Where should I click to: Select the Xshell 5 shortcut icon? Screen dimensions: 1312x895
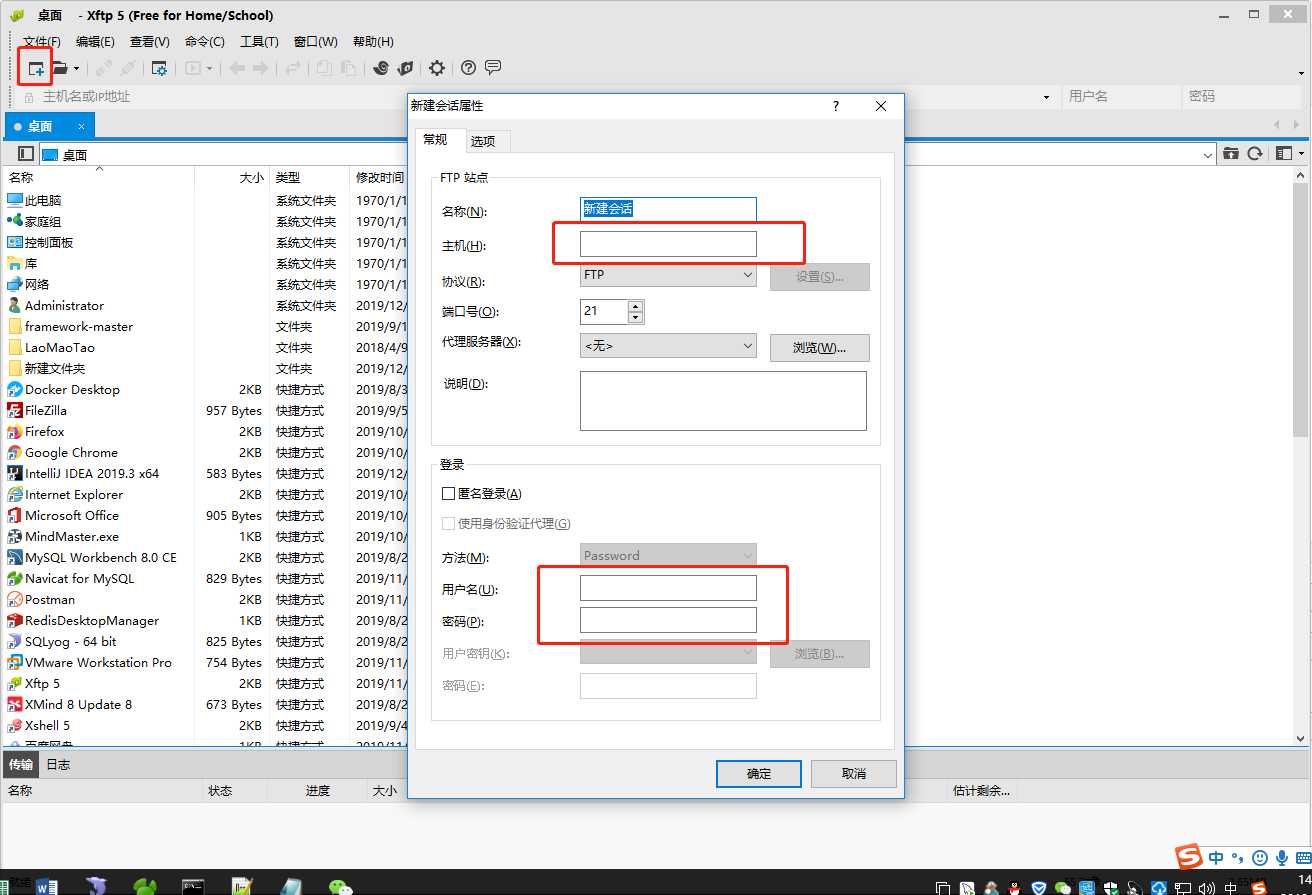tap(15, 726)
